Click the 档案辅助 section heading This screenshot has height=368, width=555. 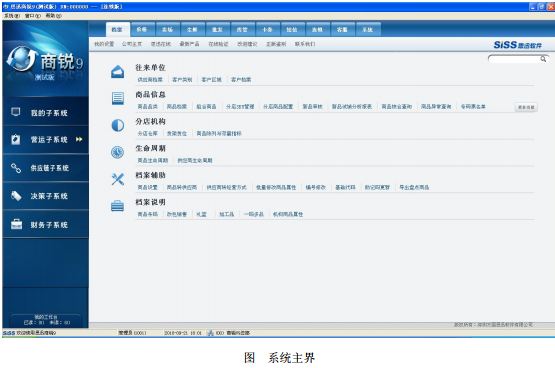[150, 175]
